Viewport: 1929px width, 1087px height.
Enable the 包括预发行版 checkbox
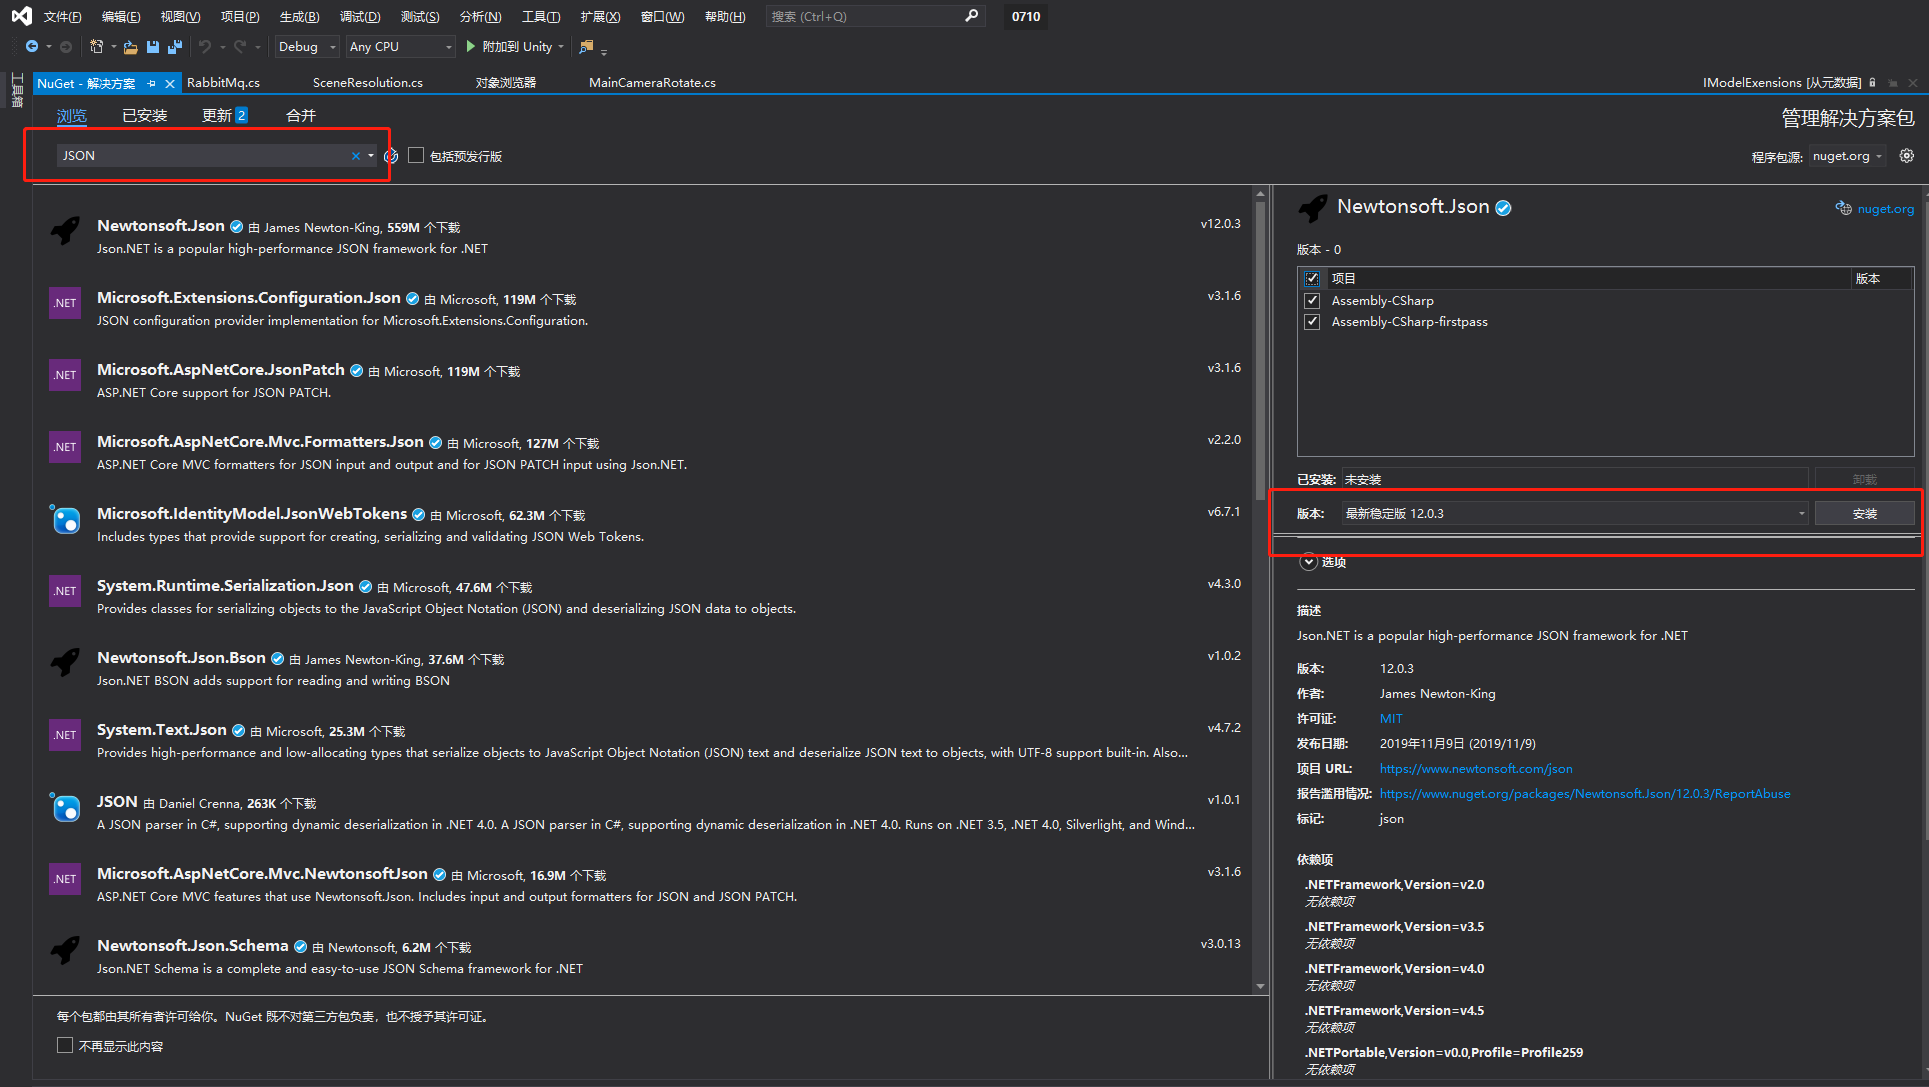(416, 156)
